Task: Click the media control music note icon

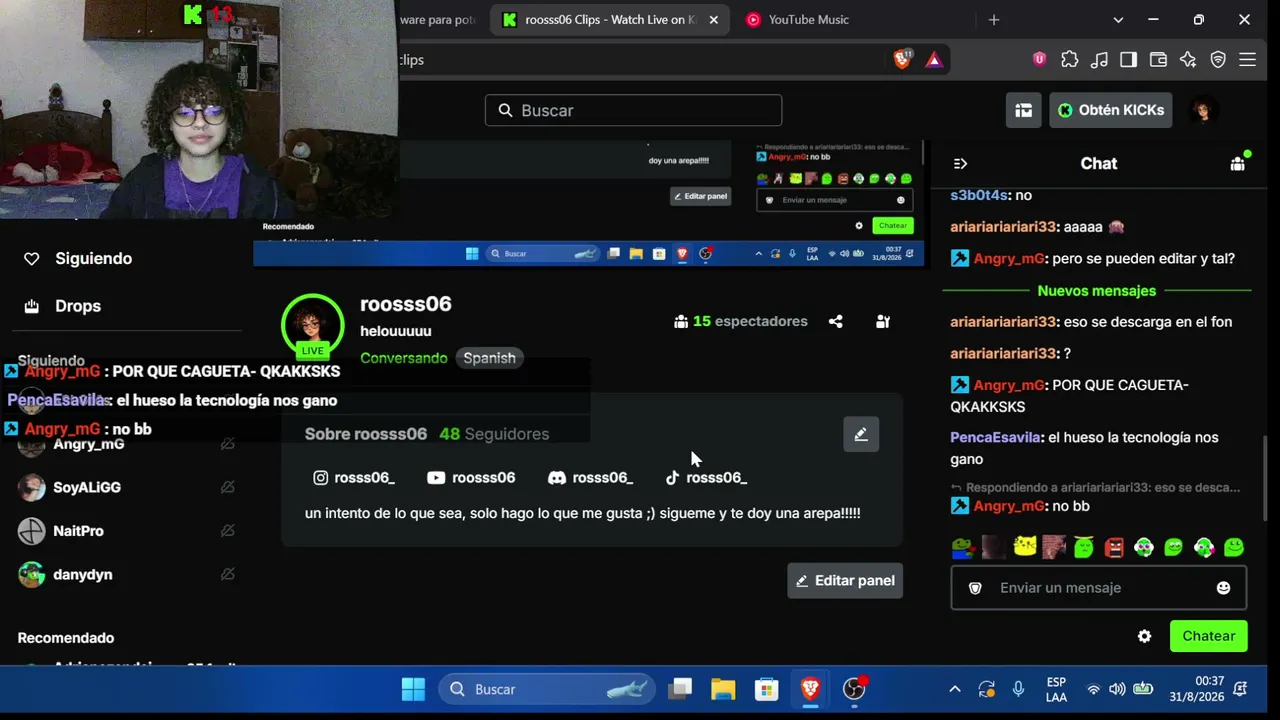Action: 1099,60
